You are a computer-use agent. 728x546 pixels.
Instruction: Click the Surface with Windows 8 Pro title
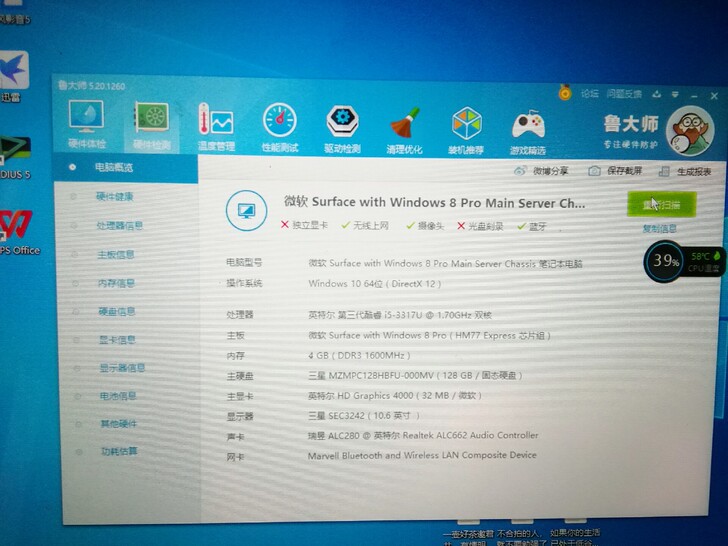pos(435,202)
